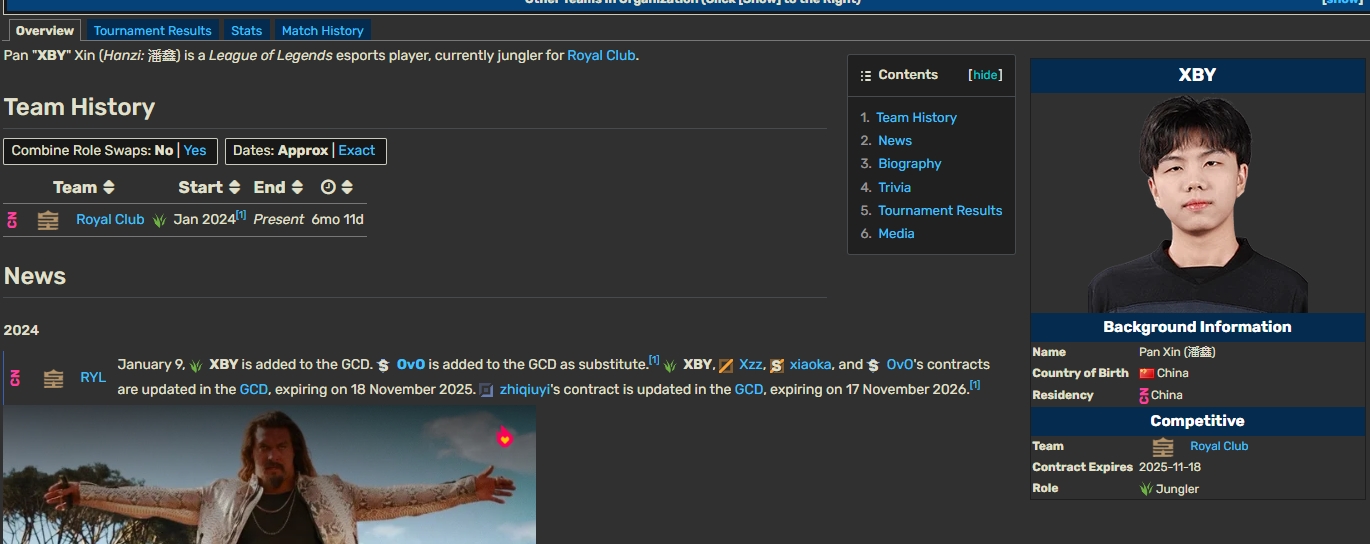Screen dimensions: 1370x544
Task: Click top lane icon before Xzz
Action: coord(726,365)
